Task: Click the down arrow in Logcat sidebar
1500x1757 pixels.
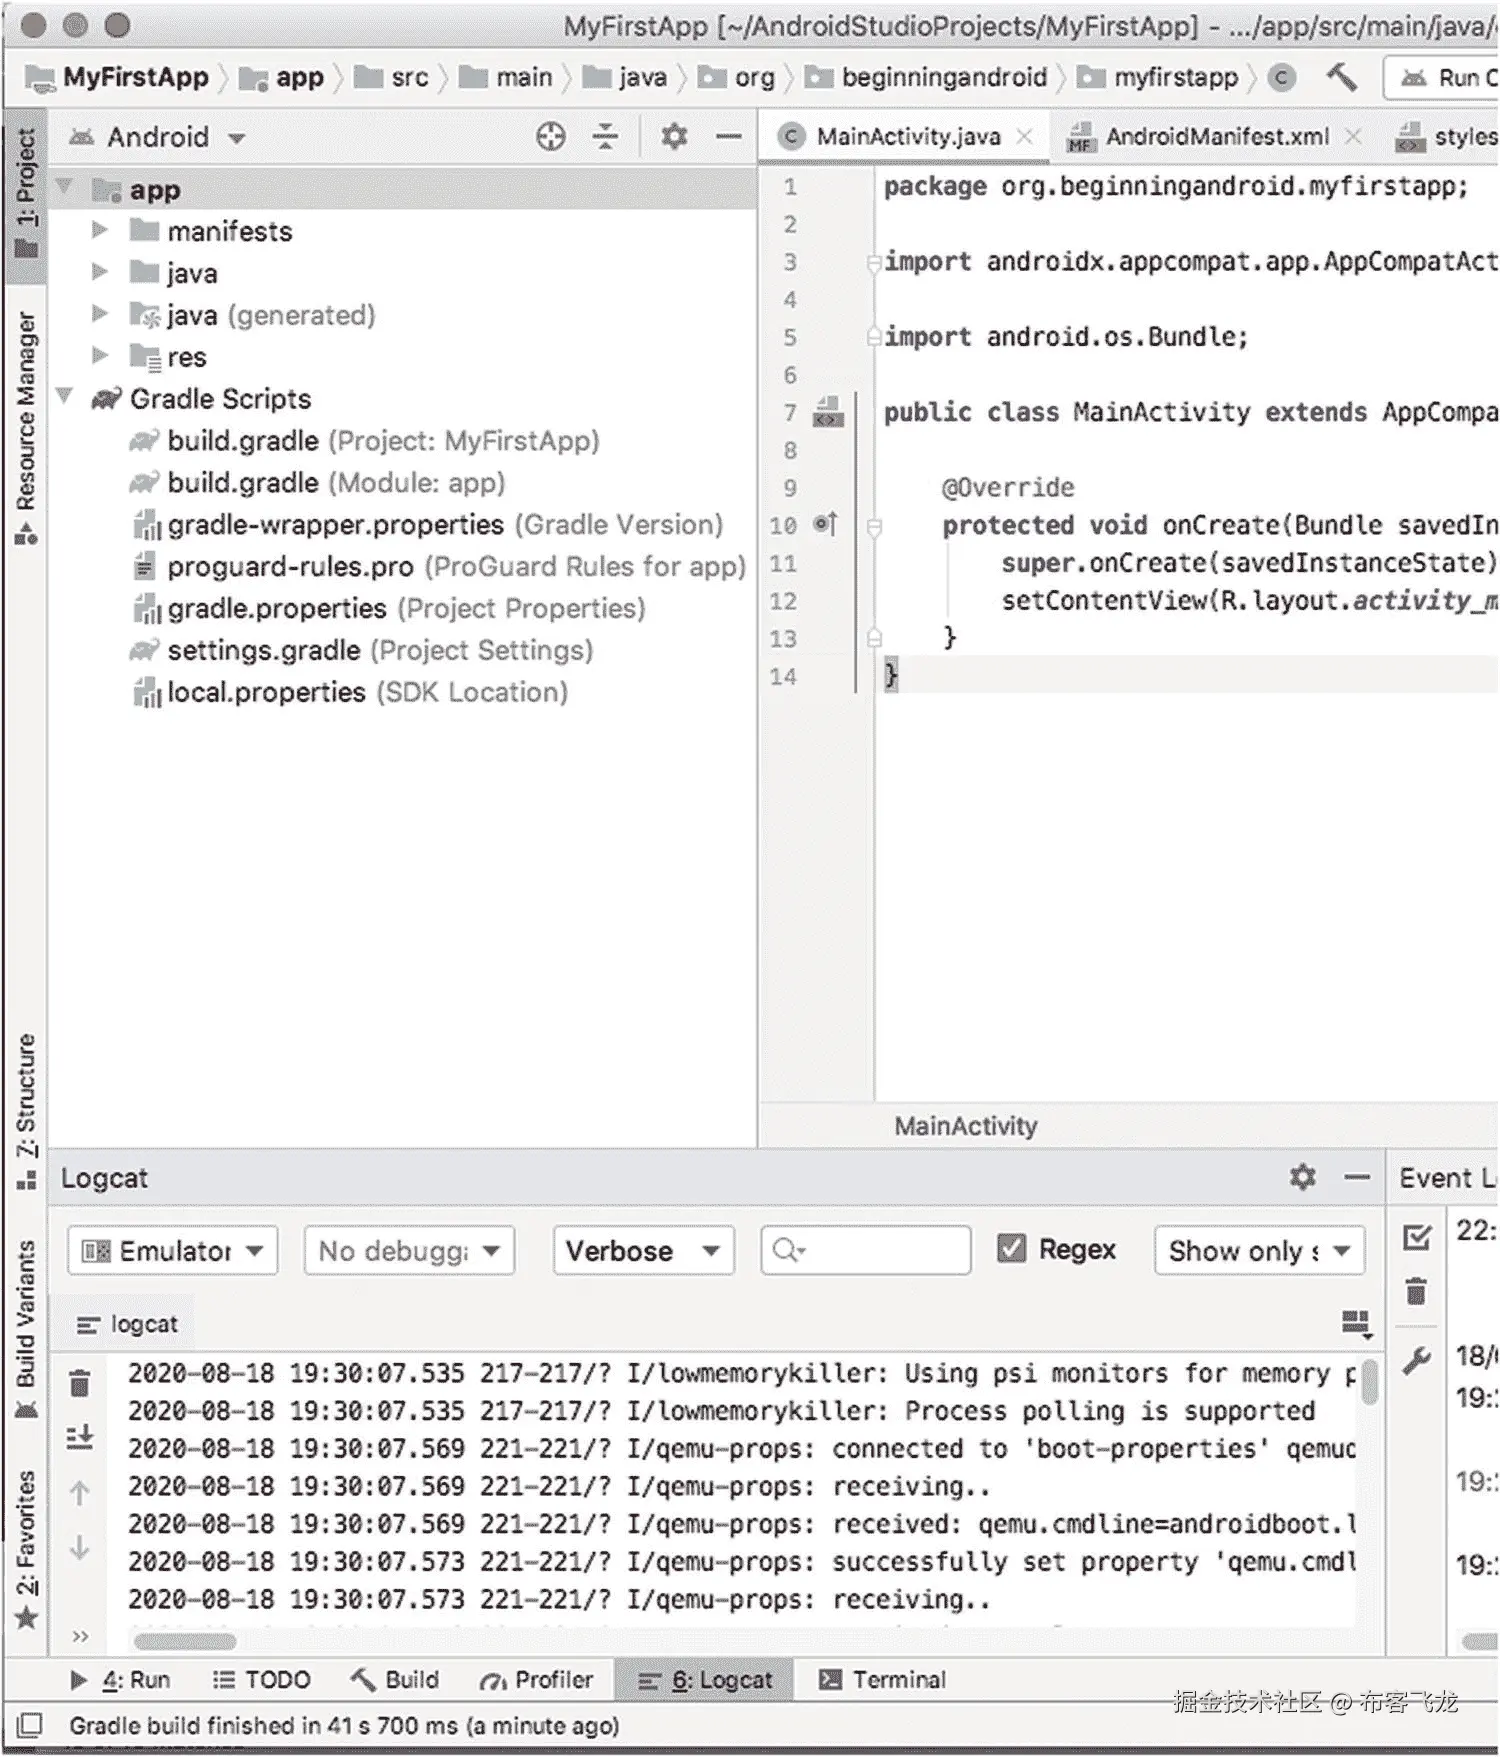Action: 80,1547
